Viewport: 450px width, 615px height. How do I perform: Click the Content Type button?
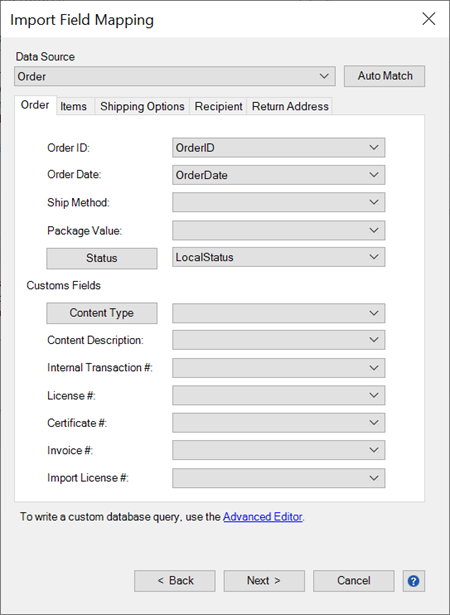click(x=102, y=313)
